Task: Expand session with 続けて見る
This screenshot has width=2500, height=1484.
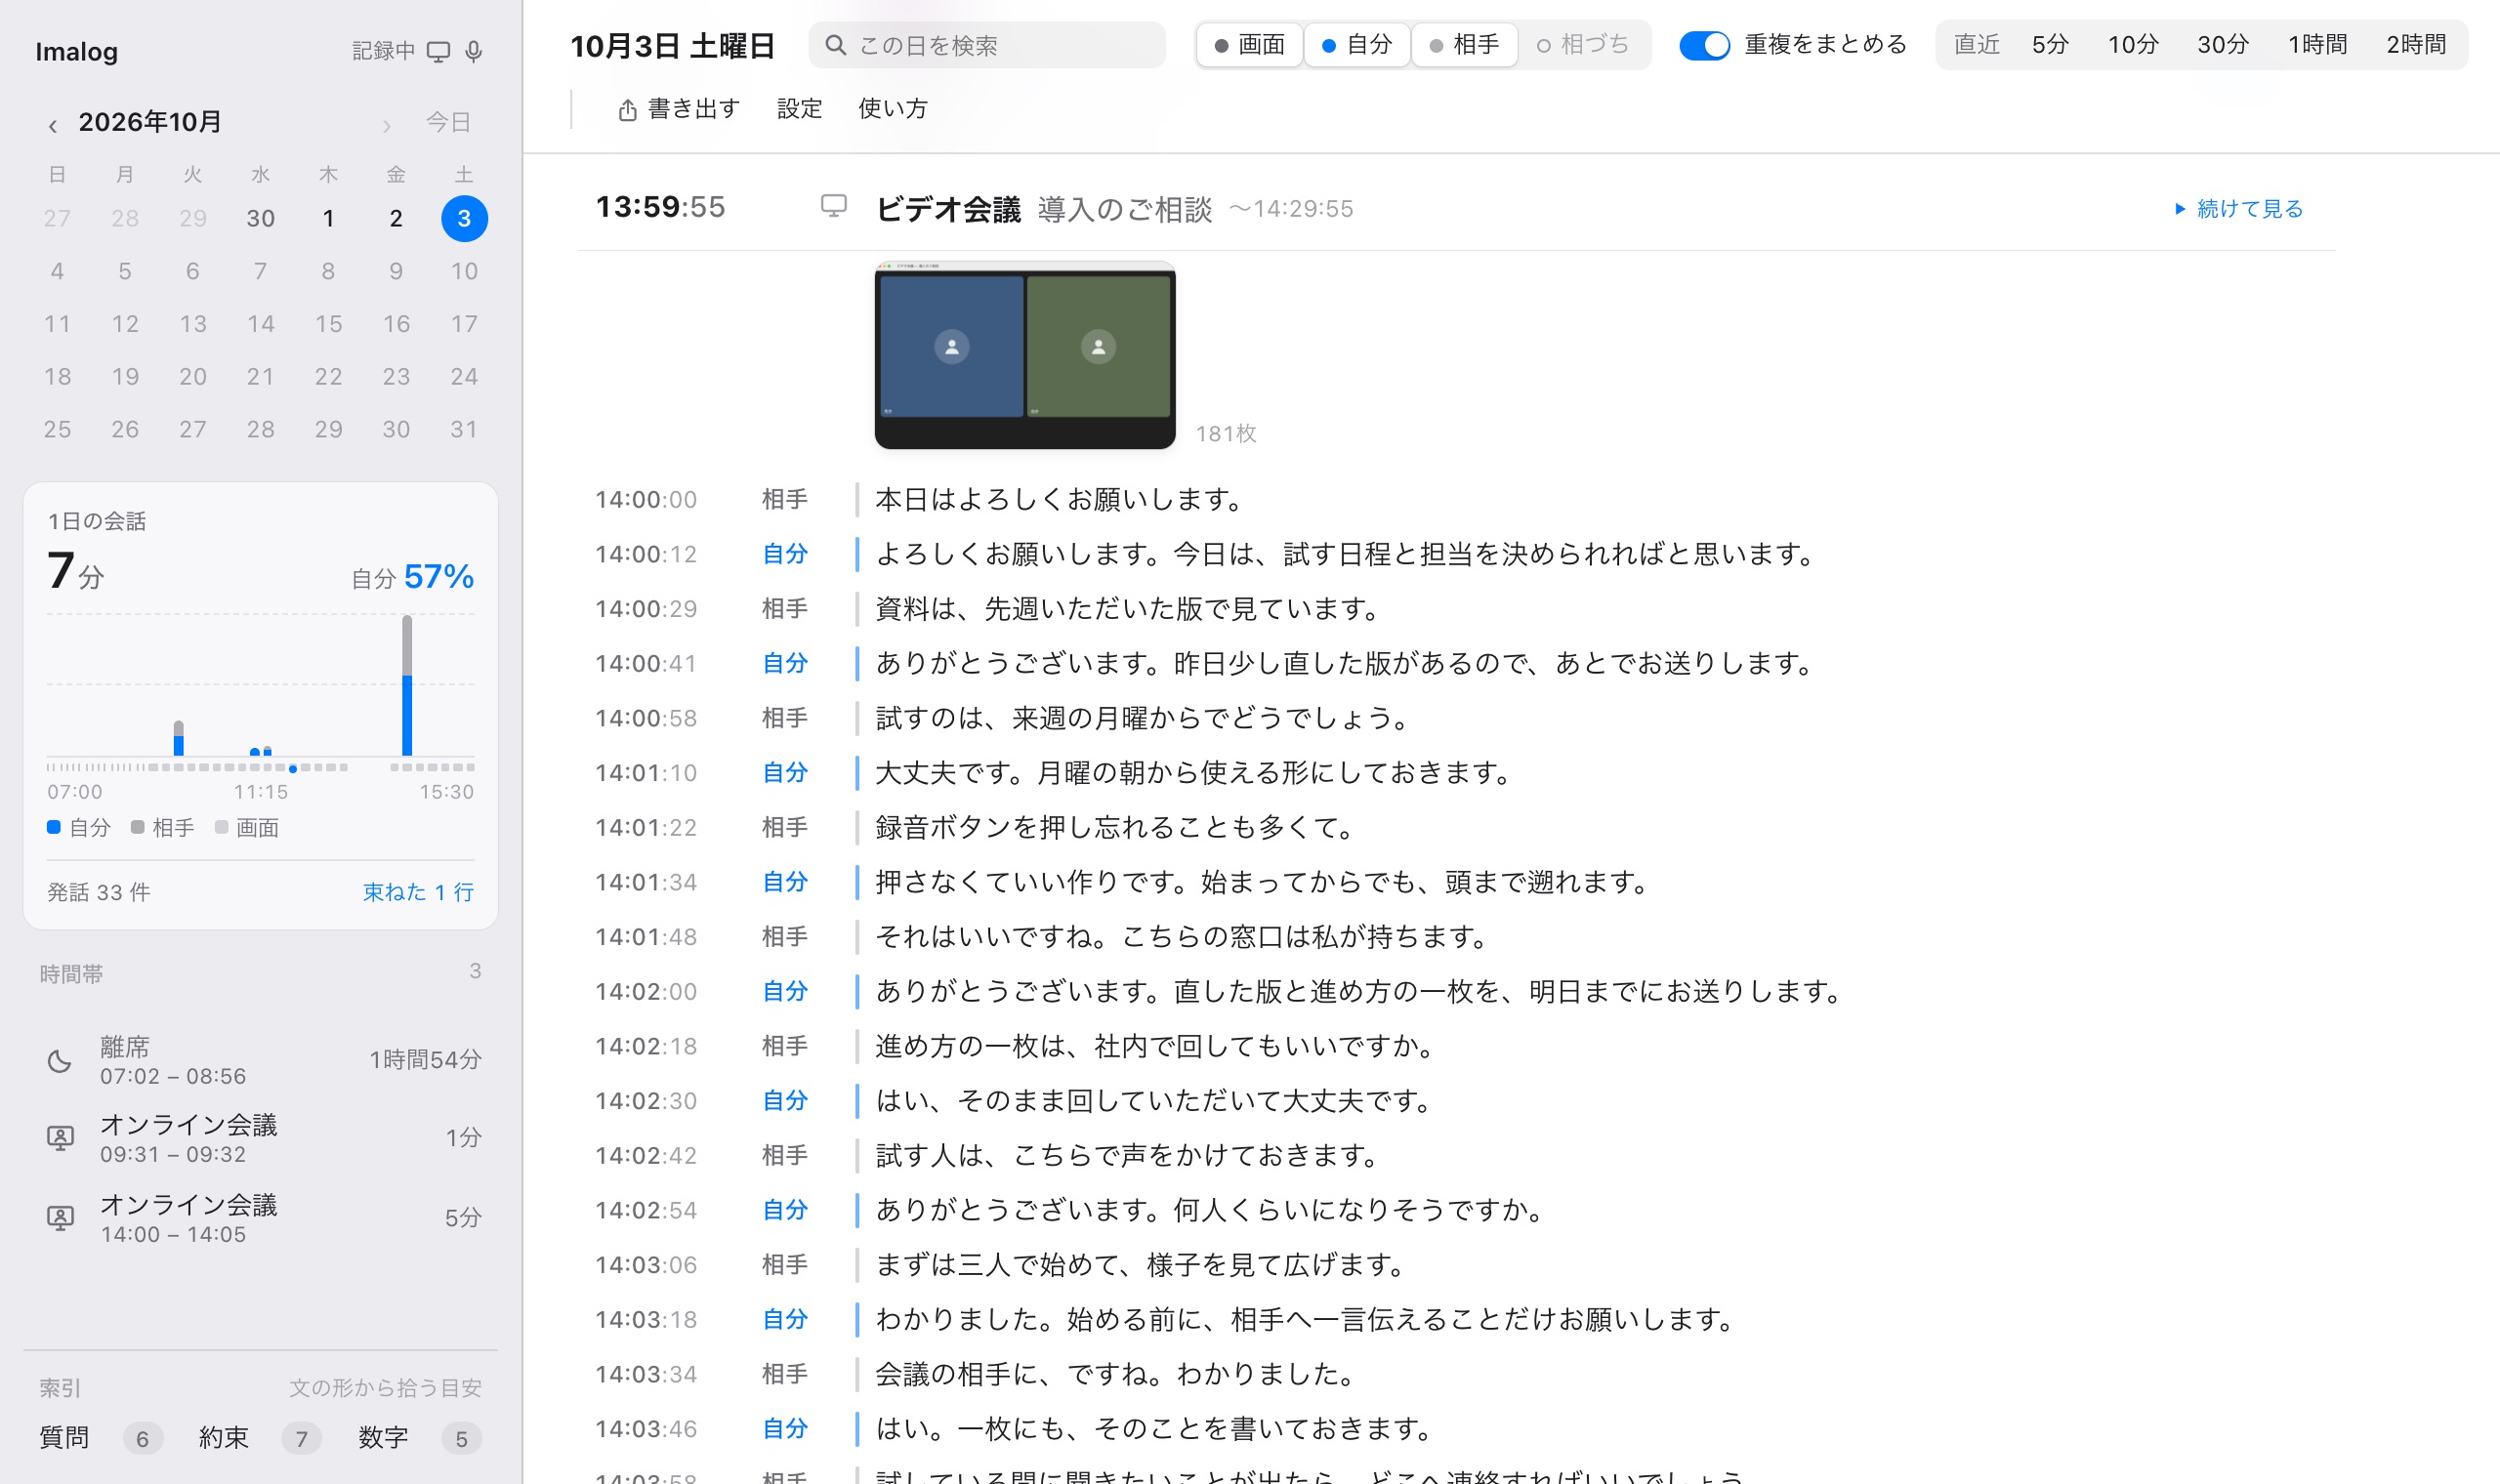Action: coord(2238,209)
